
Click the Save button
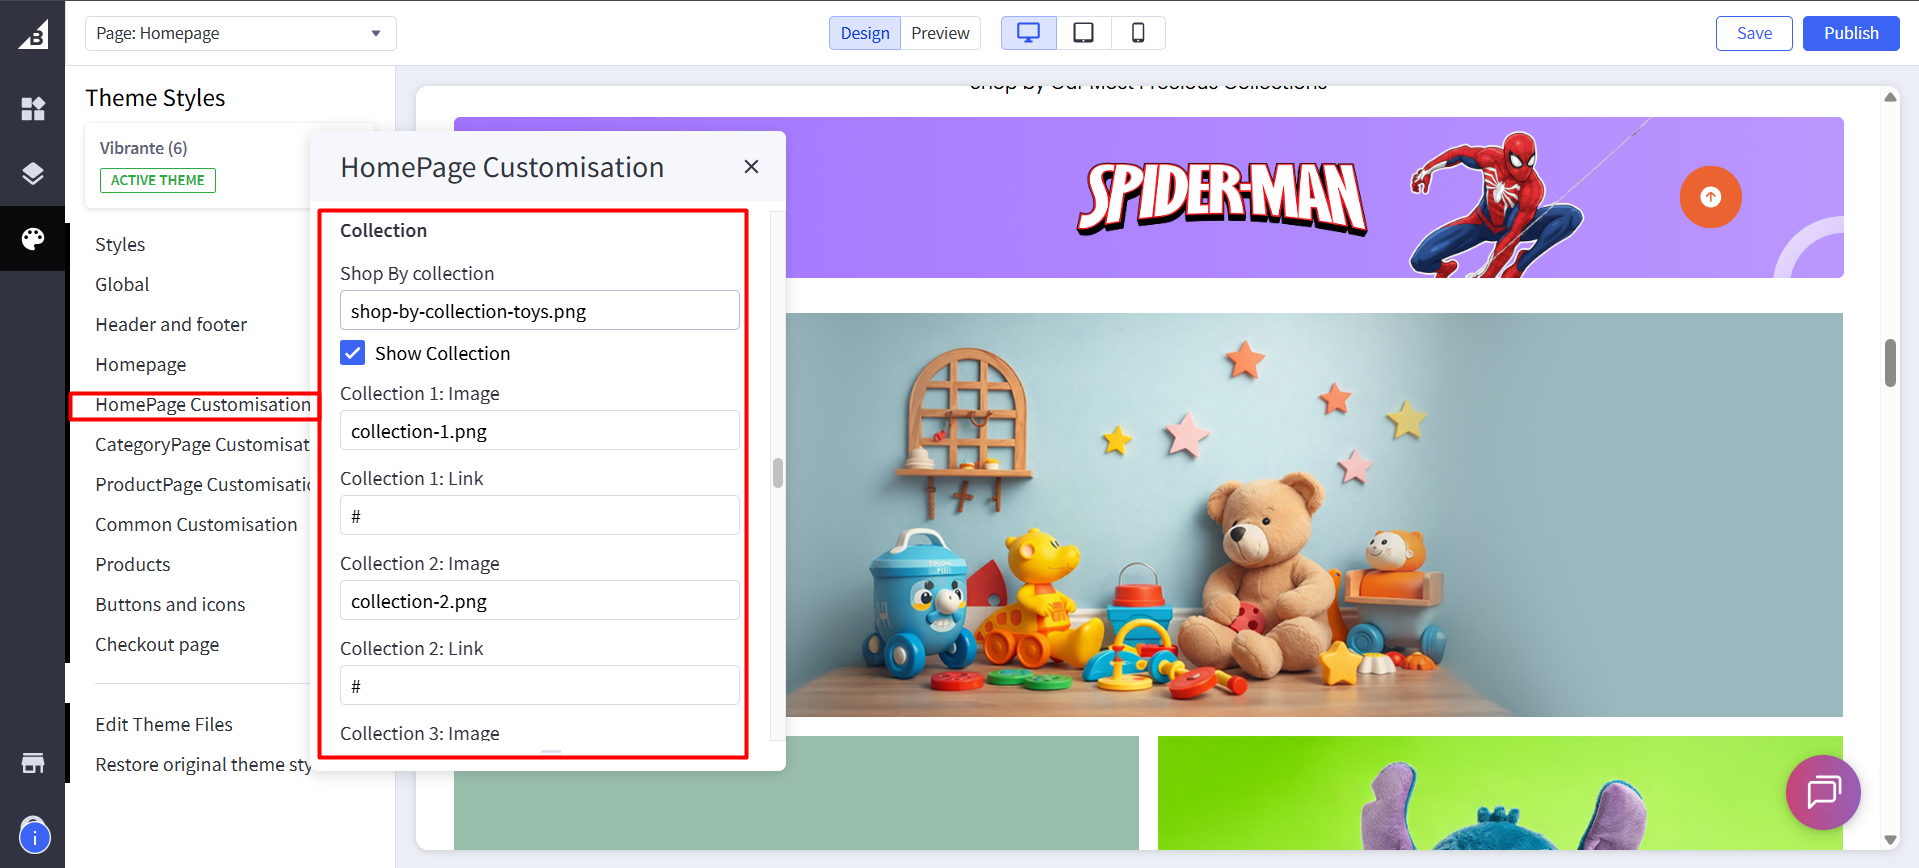1754,33
